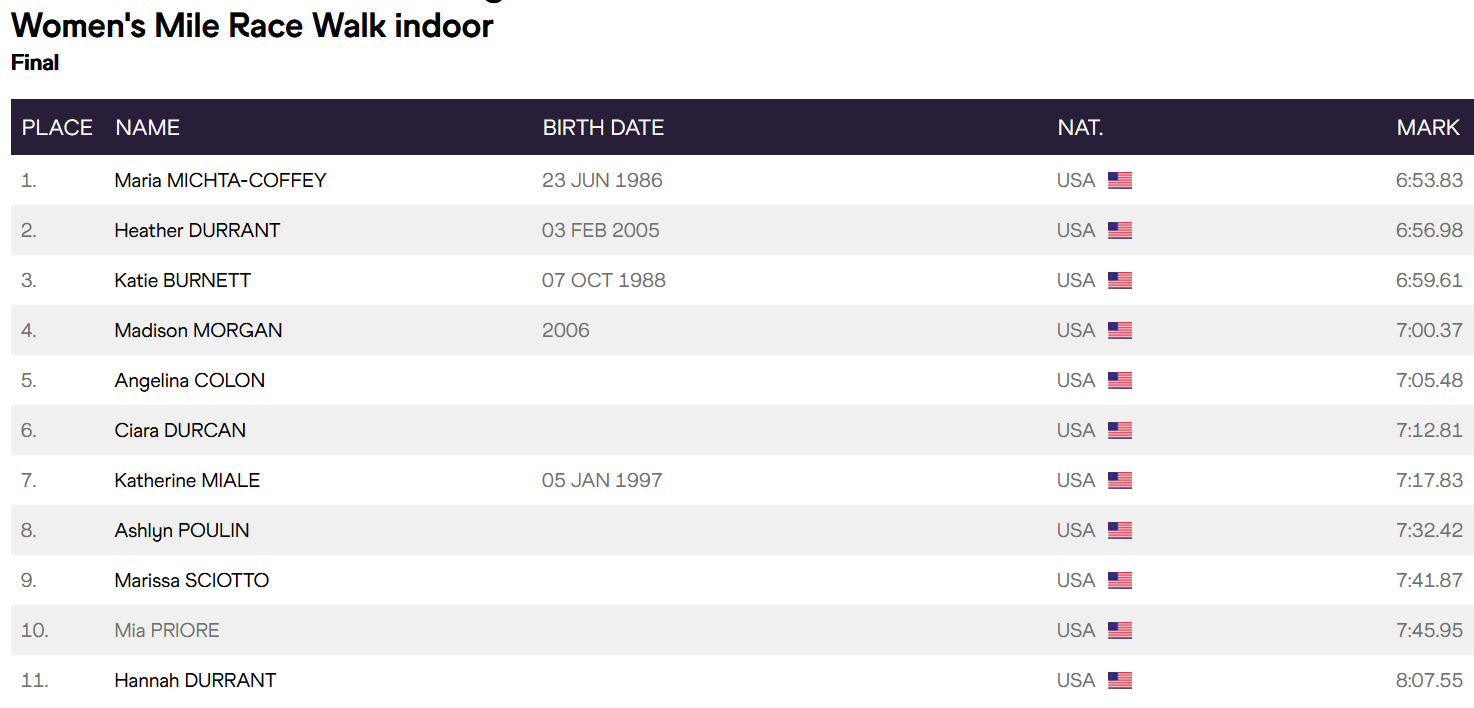Select the 6:53.83 winning mark
The width and height of the screenshot is (1474, 708).
pyautogui.click(x=1429, y=180)
